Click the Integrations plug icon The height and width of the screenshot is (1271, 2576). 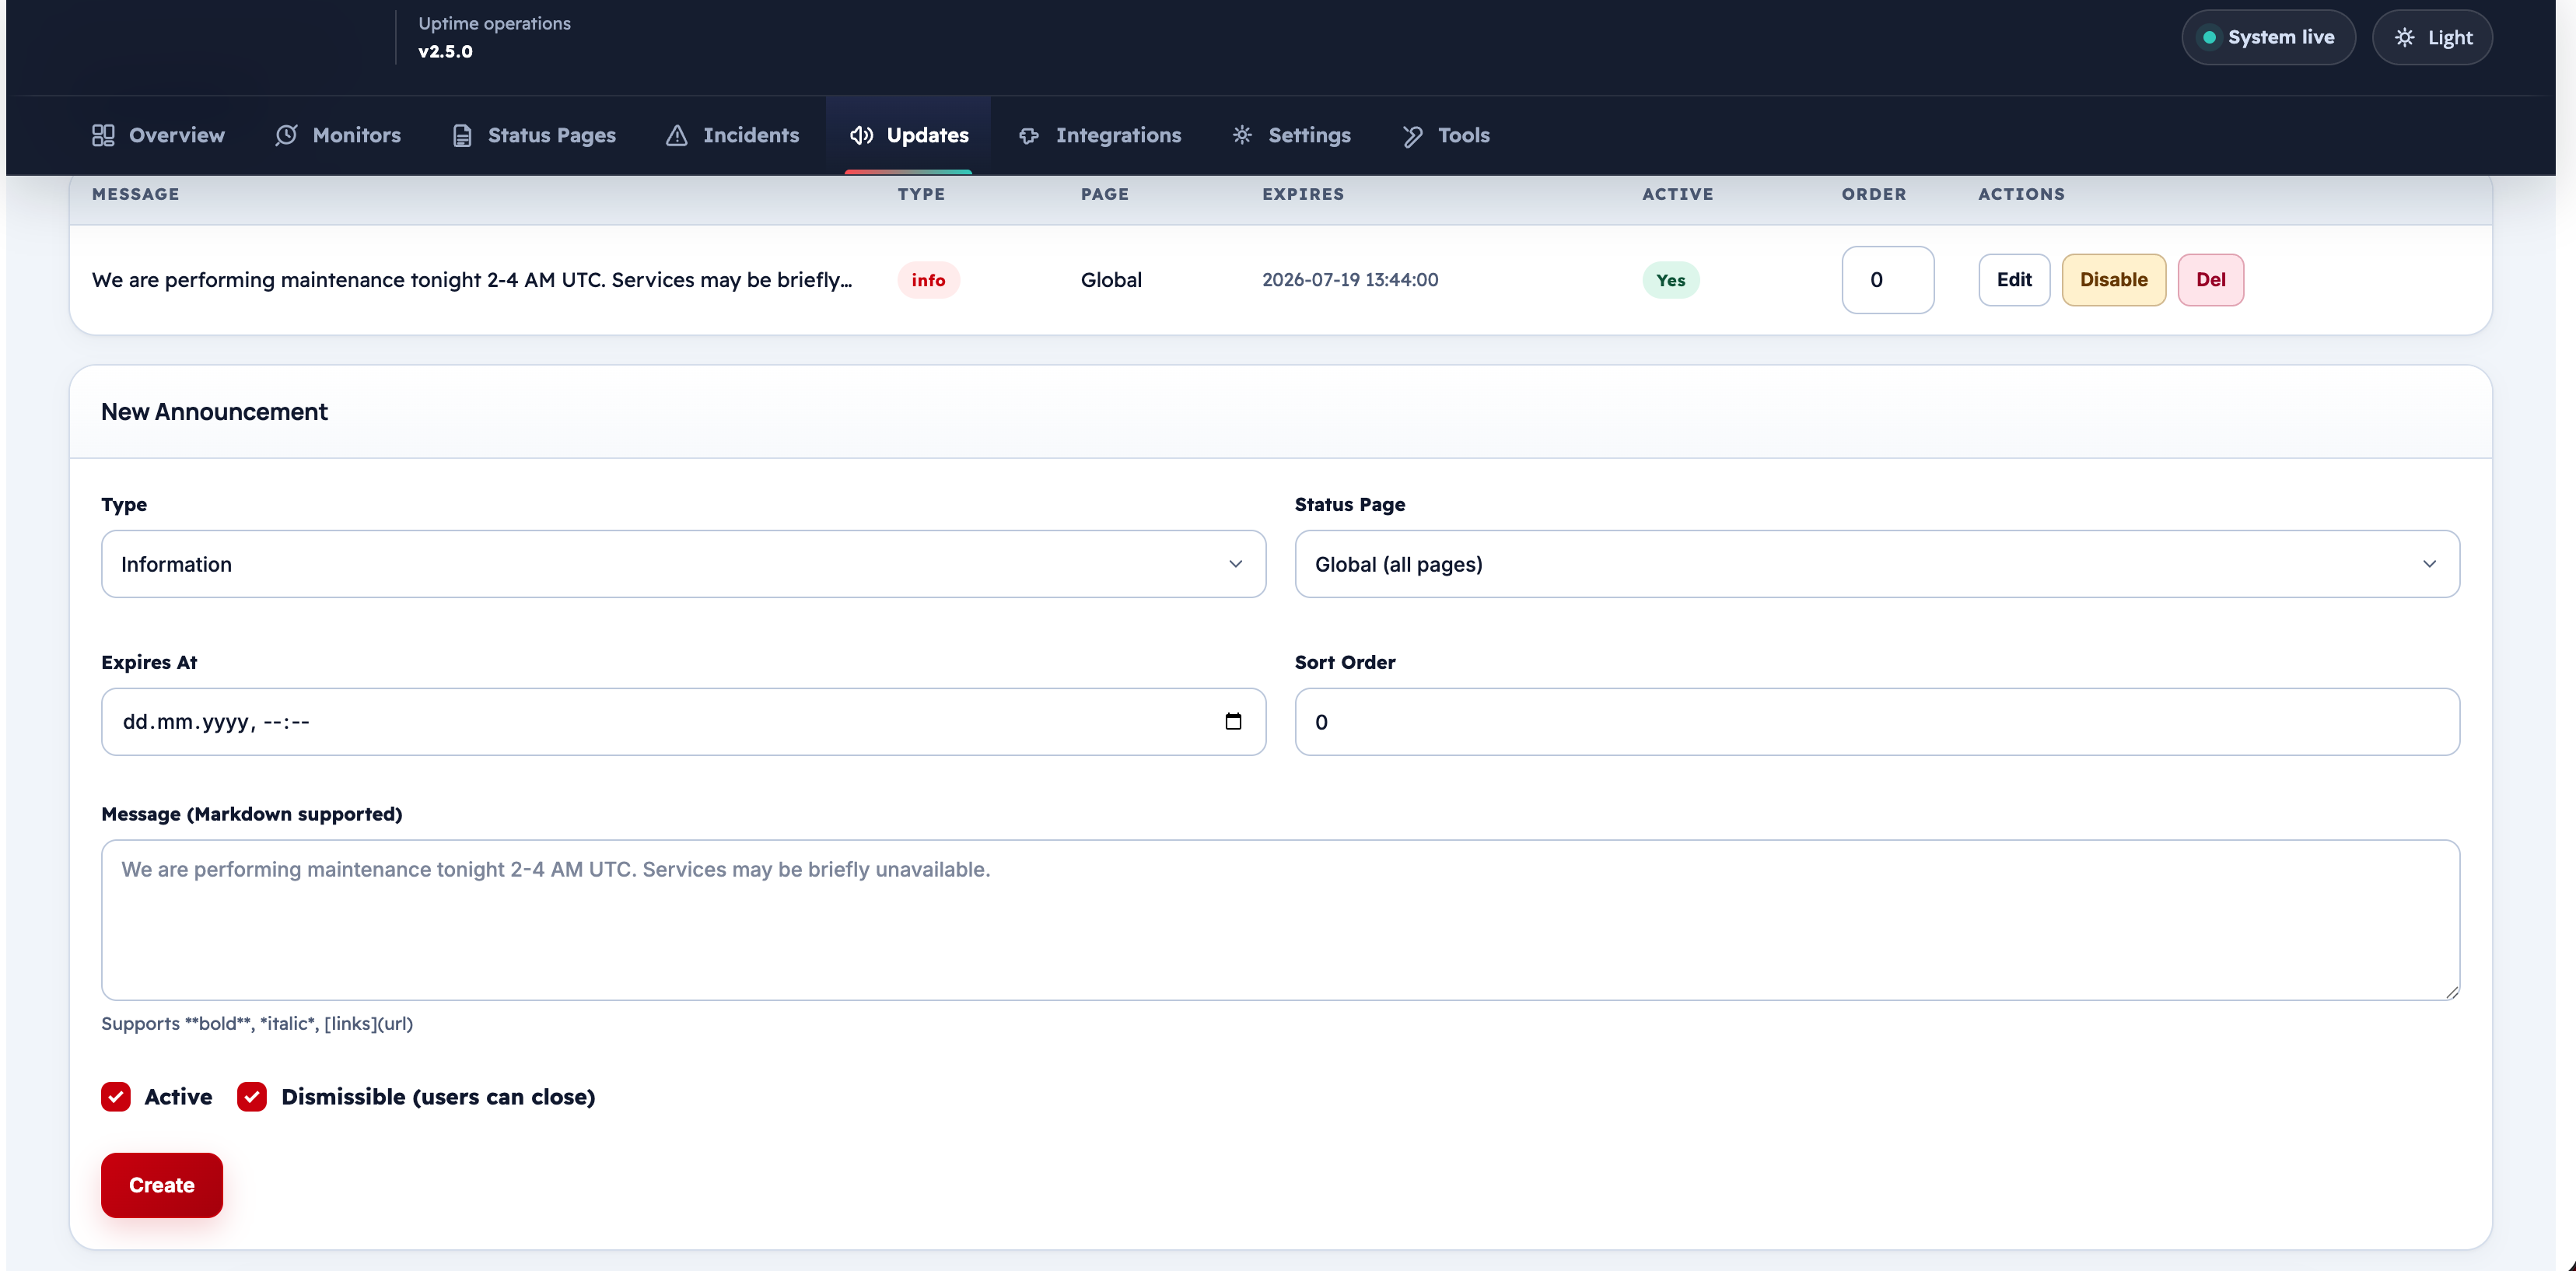click(x=1029, y=135)
